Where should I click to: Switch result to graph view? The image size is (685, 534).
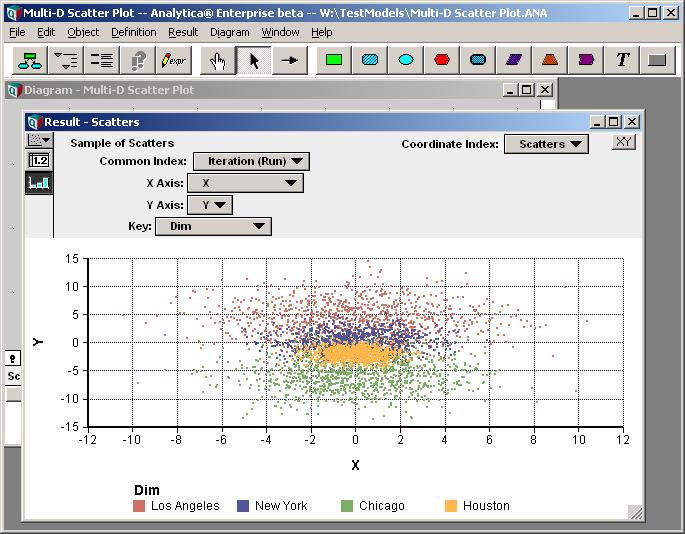point(39,183)
